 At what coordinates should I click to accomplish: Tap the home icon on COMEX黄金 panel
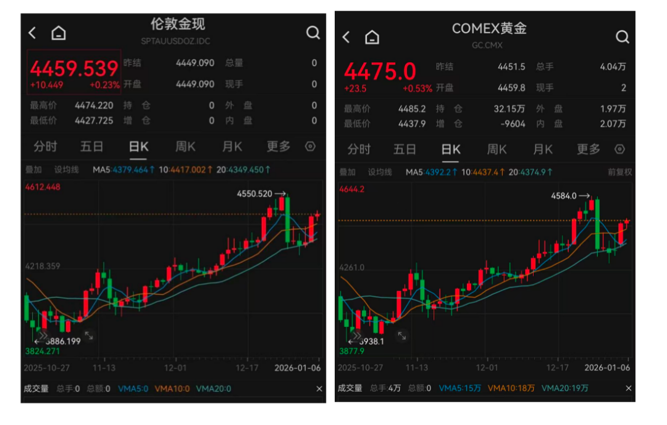[372, 37]
